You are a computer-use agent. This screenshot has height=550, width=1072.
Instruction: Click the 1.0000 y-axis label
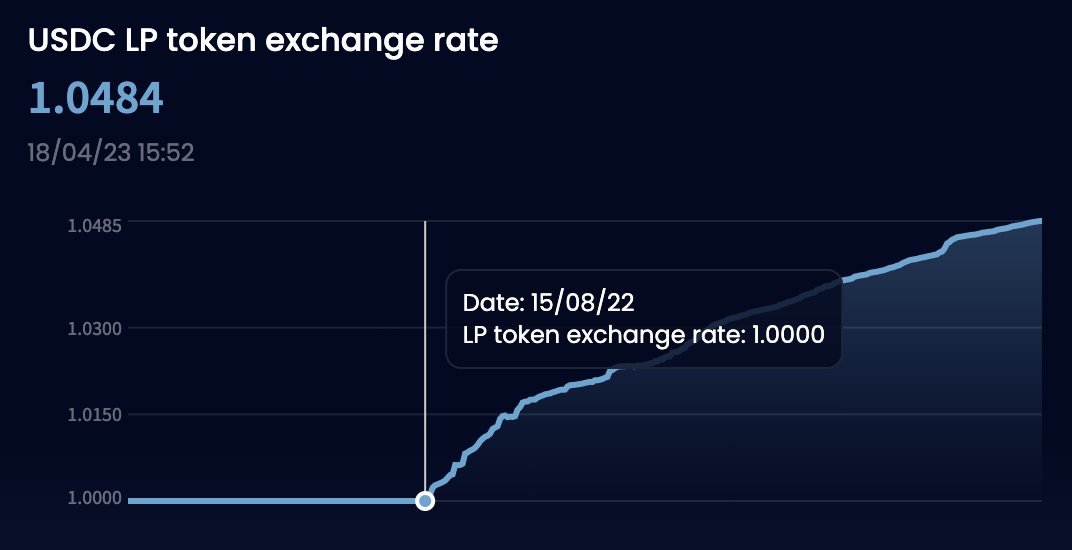pyautogui.click(x=94, y=499)
